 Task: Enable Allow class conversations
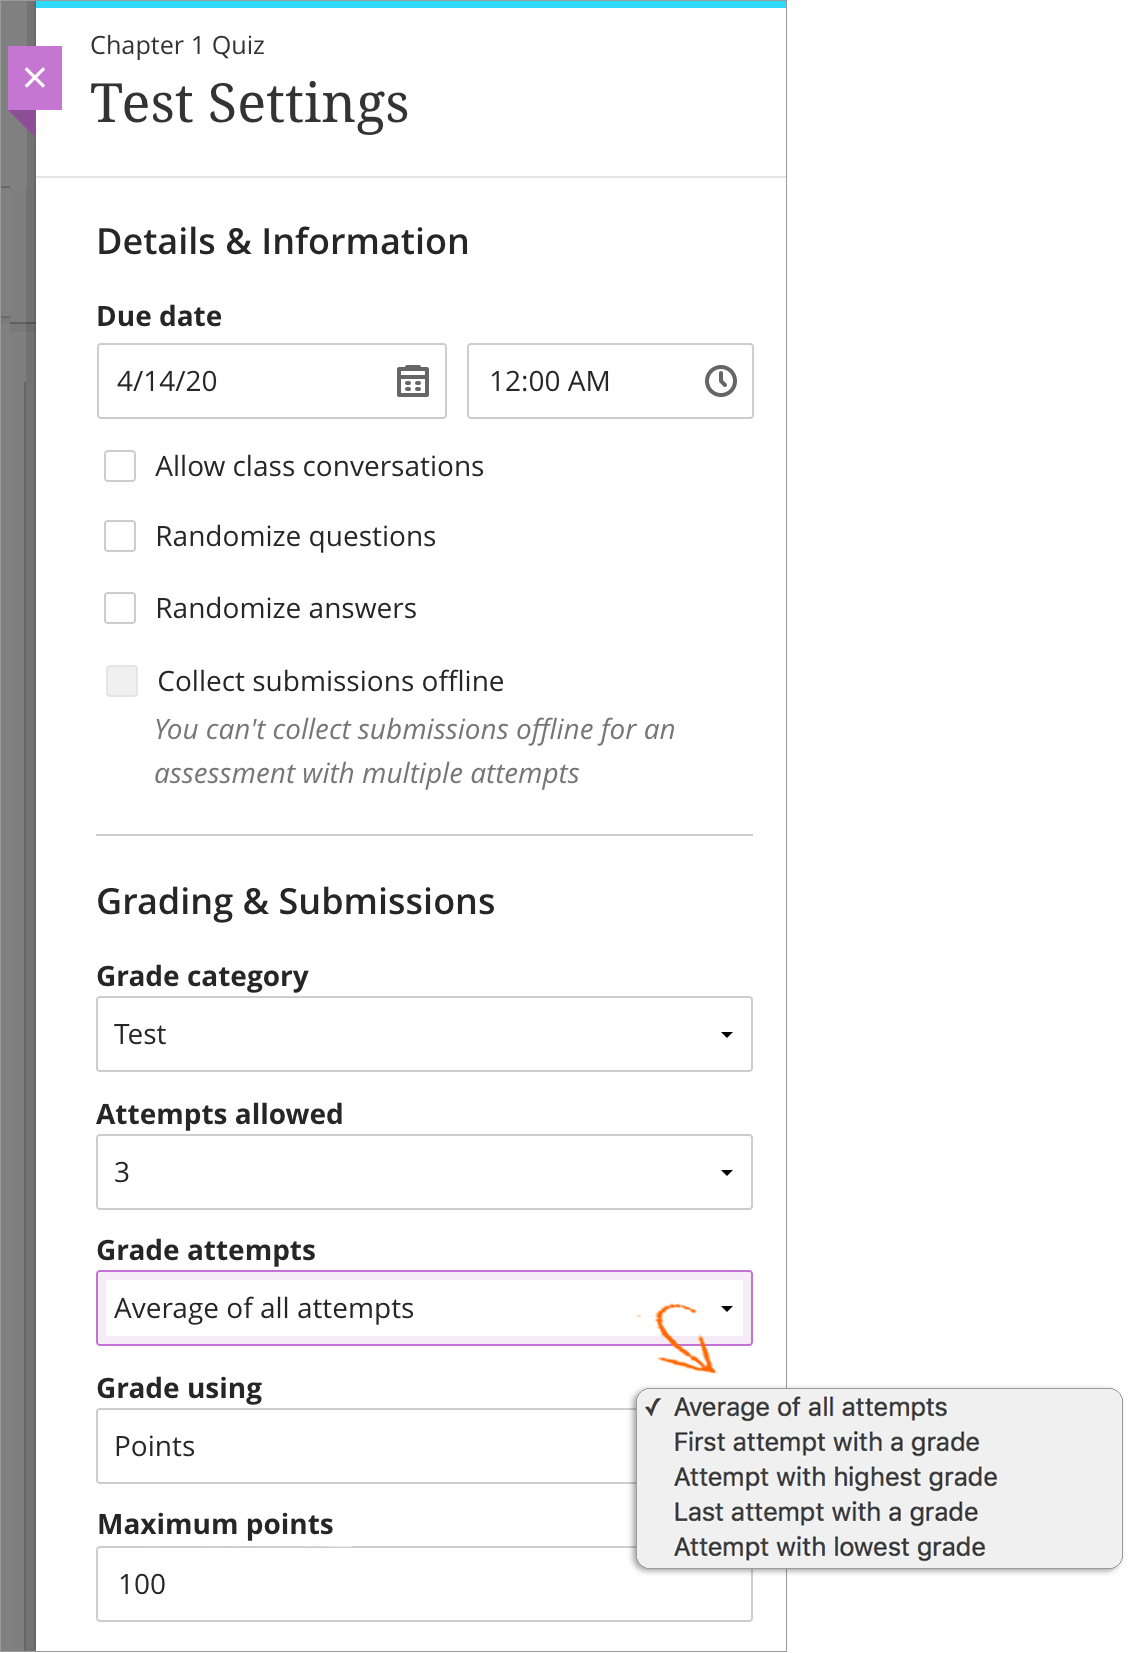click(x=120, y=466)
